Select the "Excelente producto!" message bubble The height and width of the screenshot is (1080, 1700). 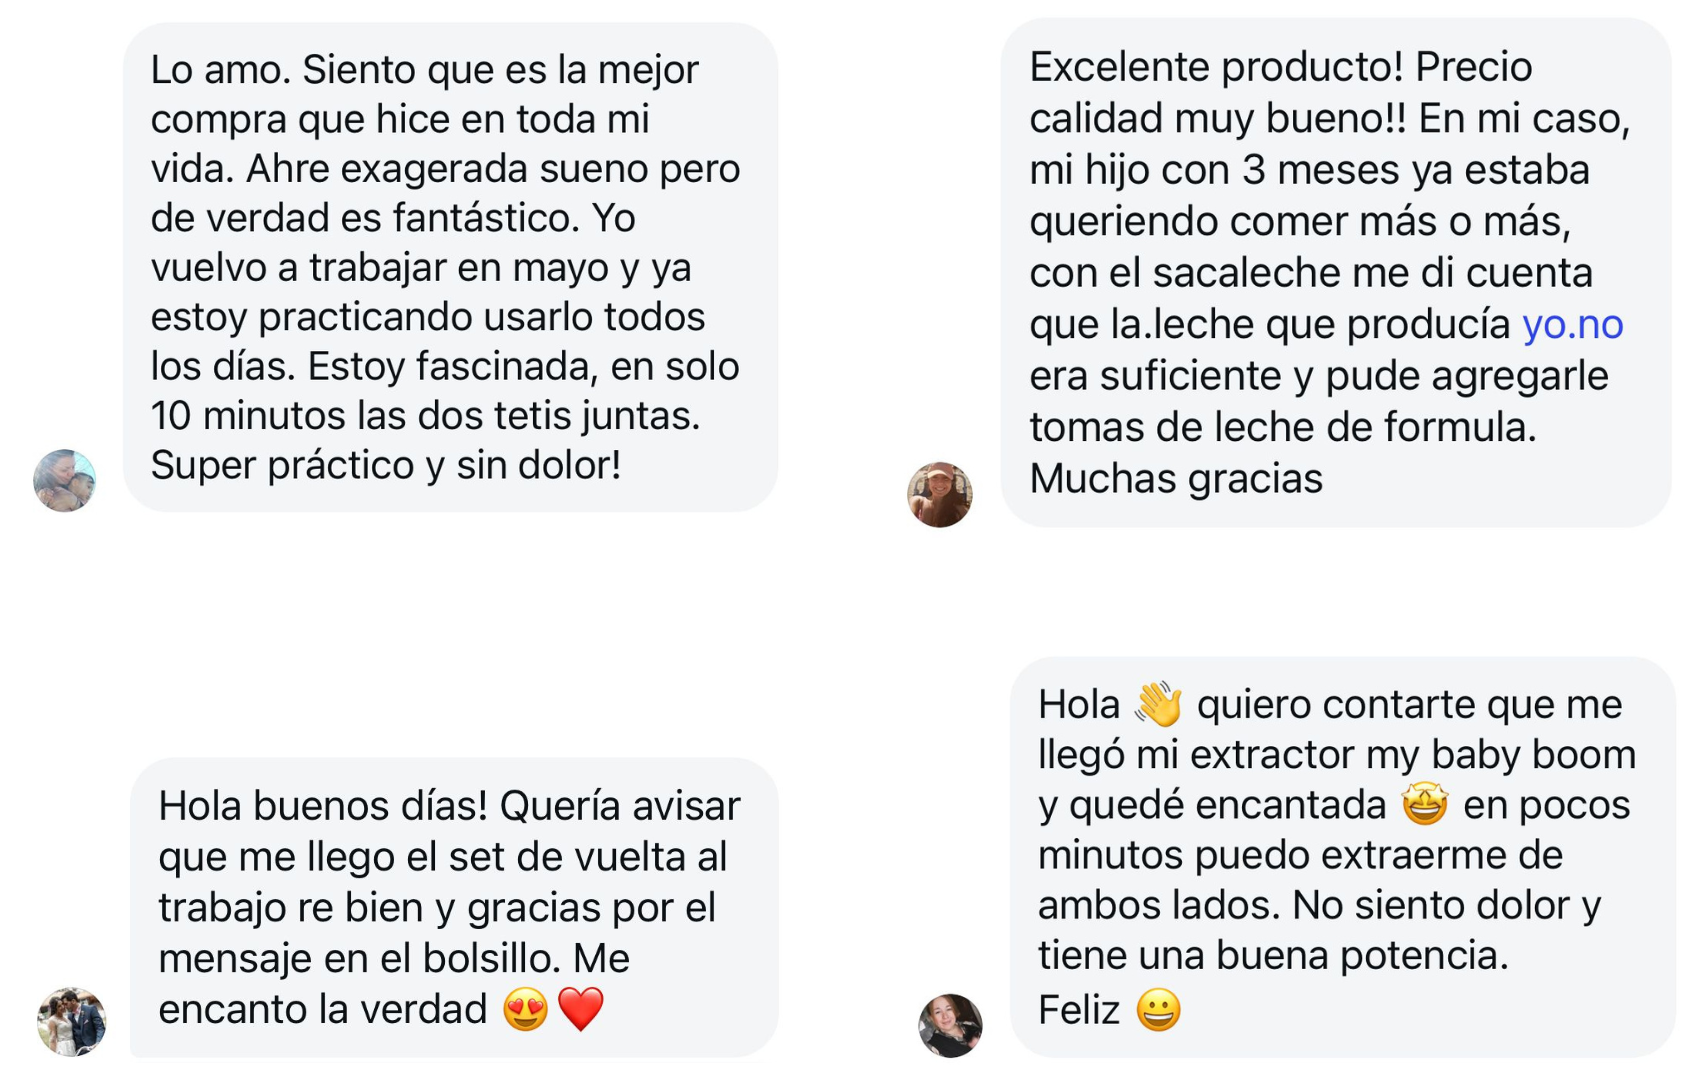[x=1335, y=272]
